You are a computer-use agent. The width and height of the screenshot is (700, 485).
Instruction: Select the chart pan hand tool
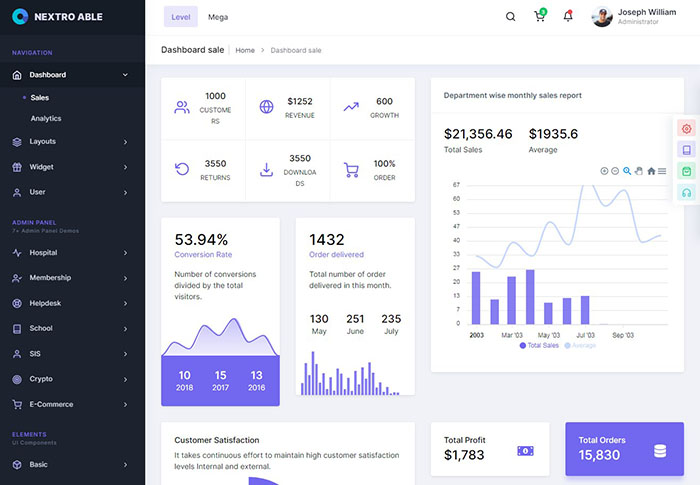pos(639,171)
